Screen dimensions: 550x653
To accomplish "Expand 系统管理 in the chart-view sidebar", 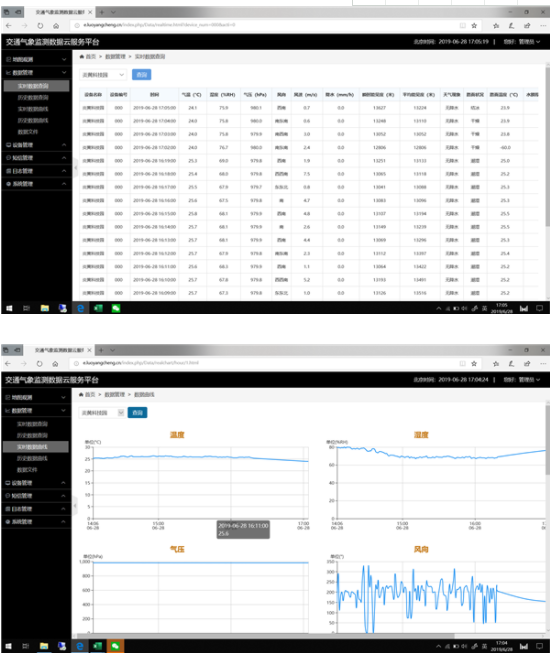I will pyautogui.click(x=35, y=522).
